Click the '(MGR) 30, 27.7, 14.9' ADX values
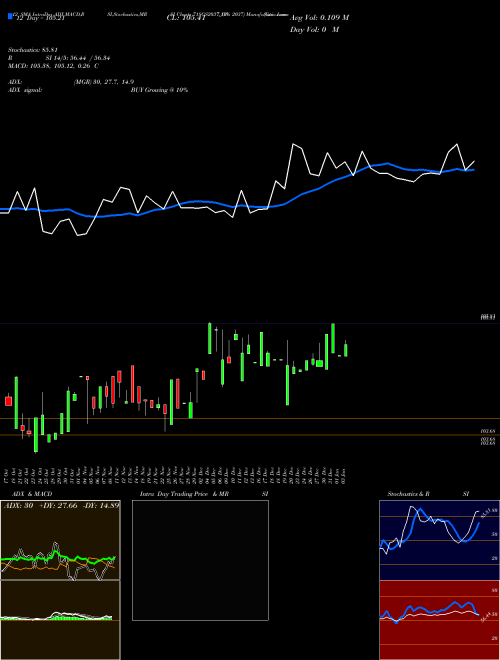 (104, 82)
